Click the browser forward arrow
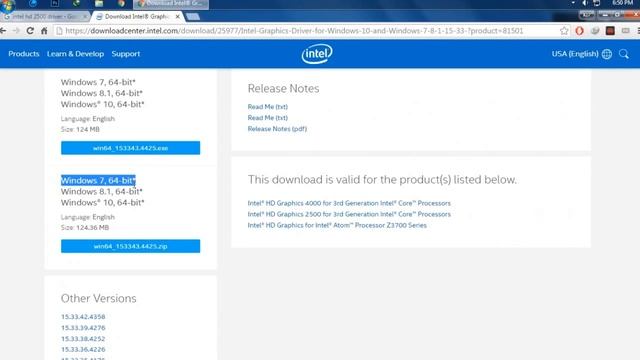Viewport: 640px width, 360px height. [x=16, y=31]
